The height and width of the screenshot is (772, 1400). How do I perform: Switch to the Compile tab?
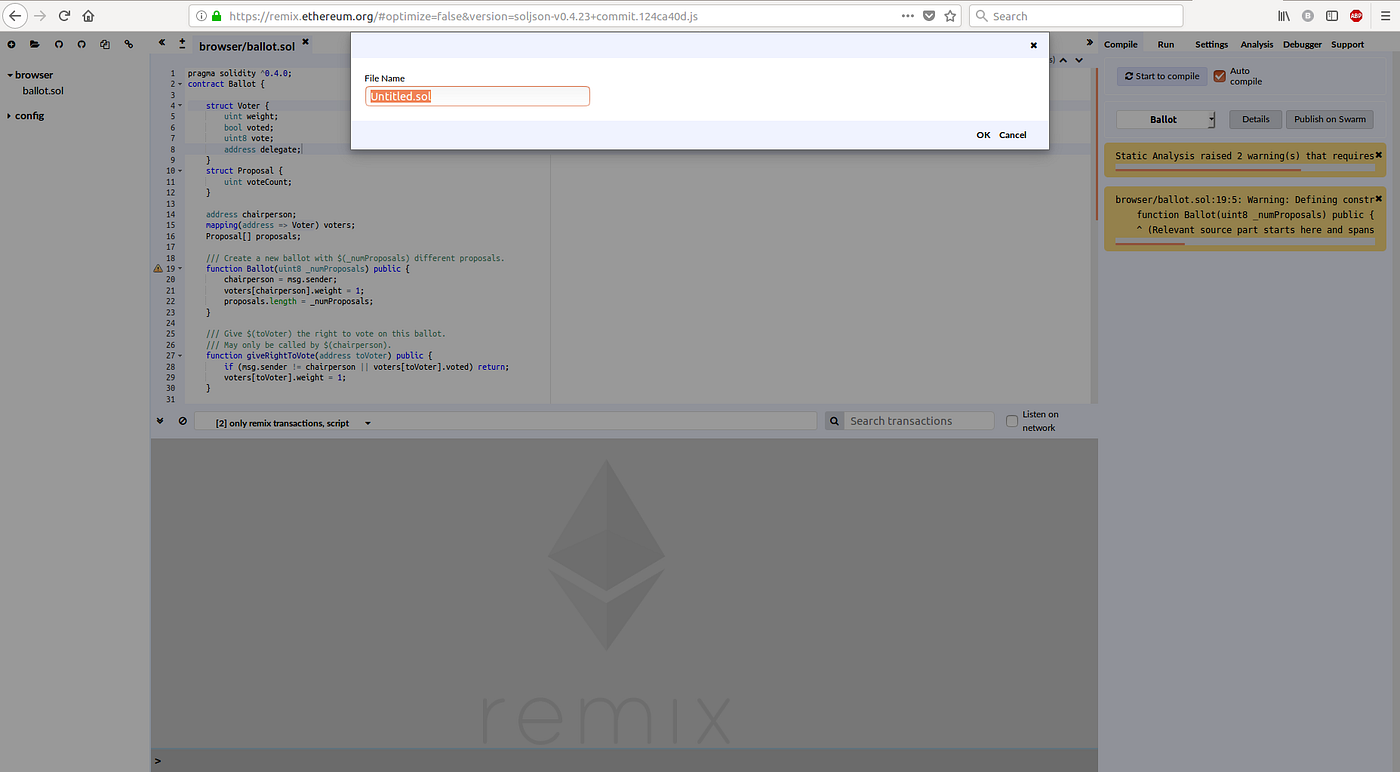pyautogui.click(x=1121, y=44)
